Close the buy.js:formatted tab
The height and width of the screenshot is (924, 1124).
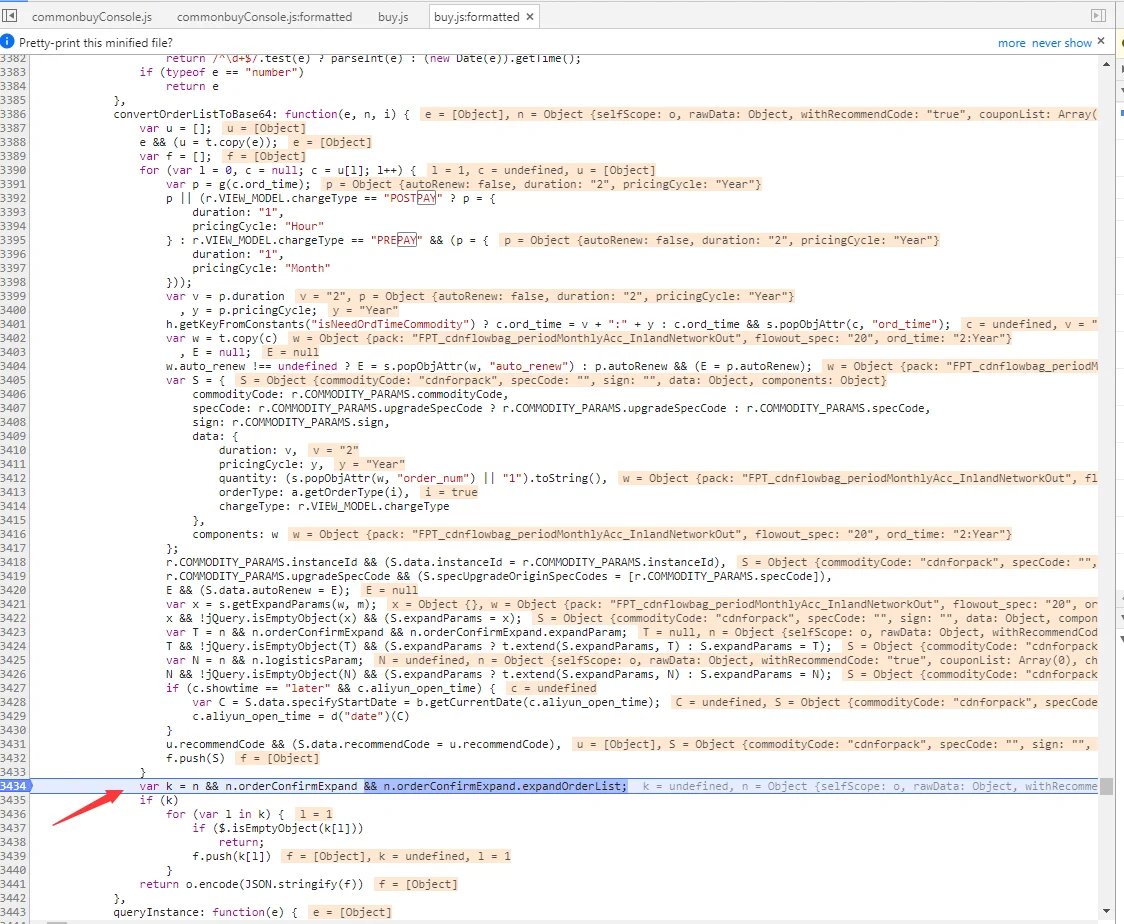click(x=530, y=16)
